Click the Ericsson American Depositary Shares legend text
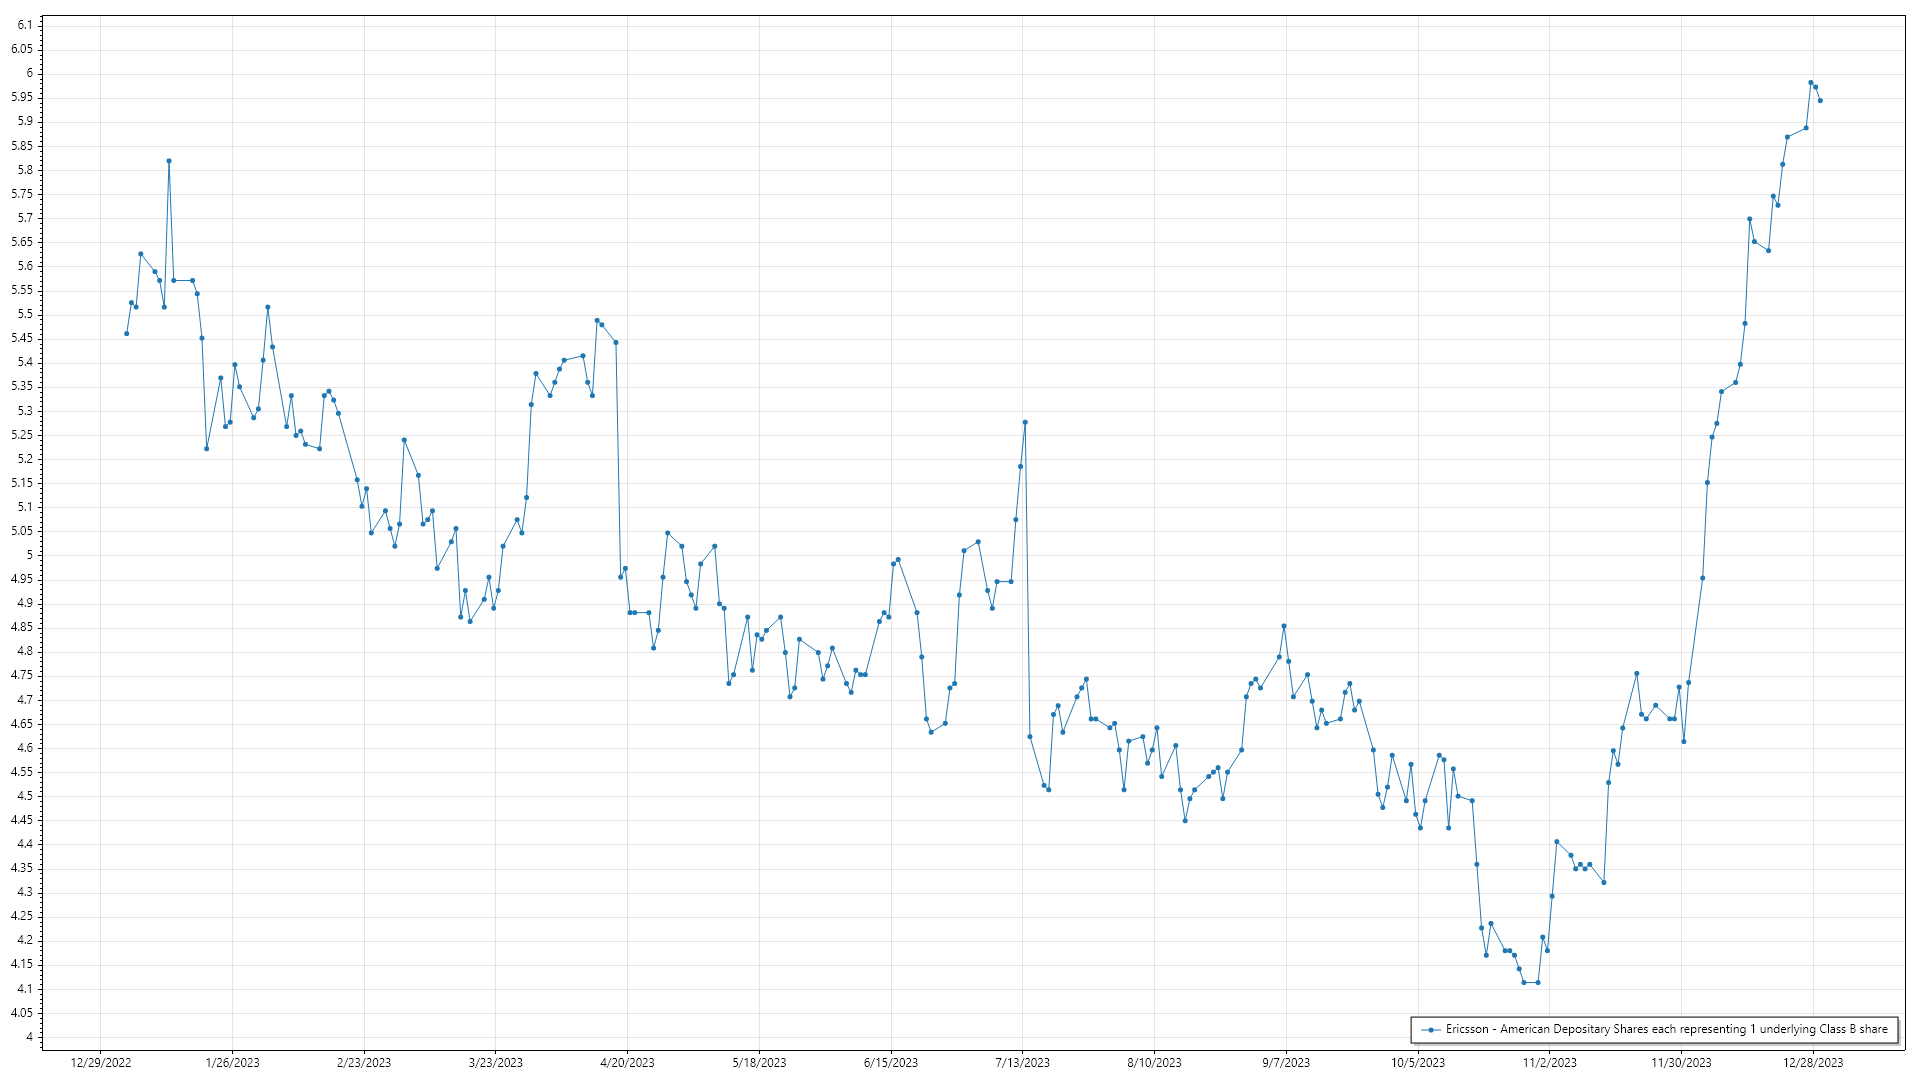The height and width of the screenshot is (1080, 1920). [1666, 1029]
